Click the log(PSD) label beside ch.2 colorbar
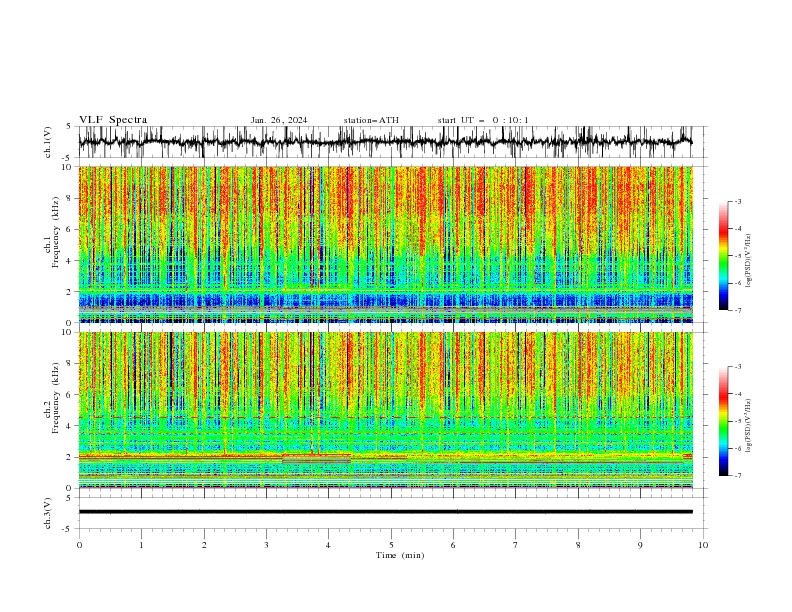The image size is (792, 612). (x=749, y=425)
